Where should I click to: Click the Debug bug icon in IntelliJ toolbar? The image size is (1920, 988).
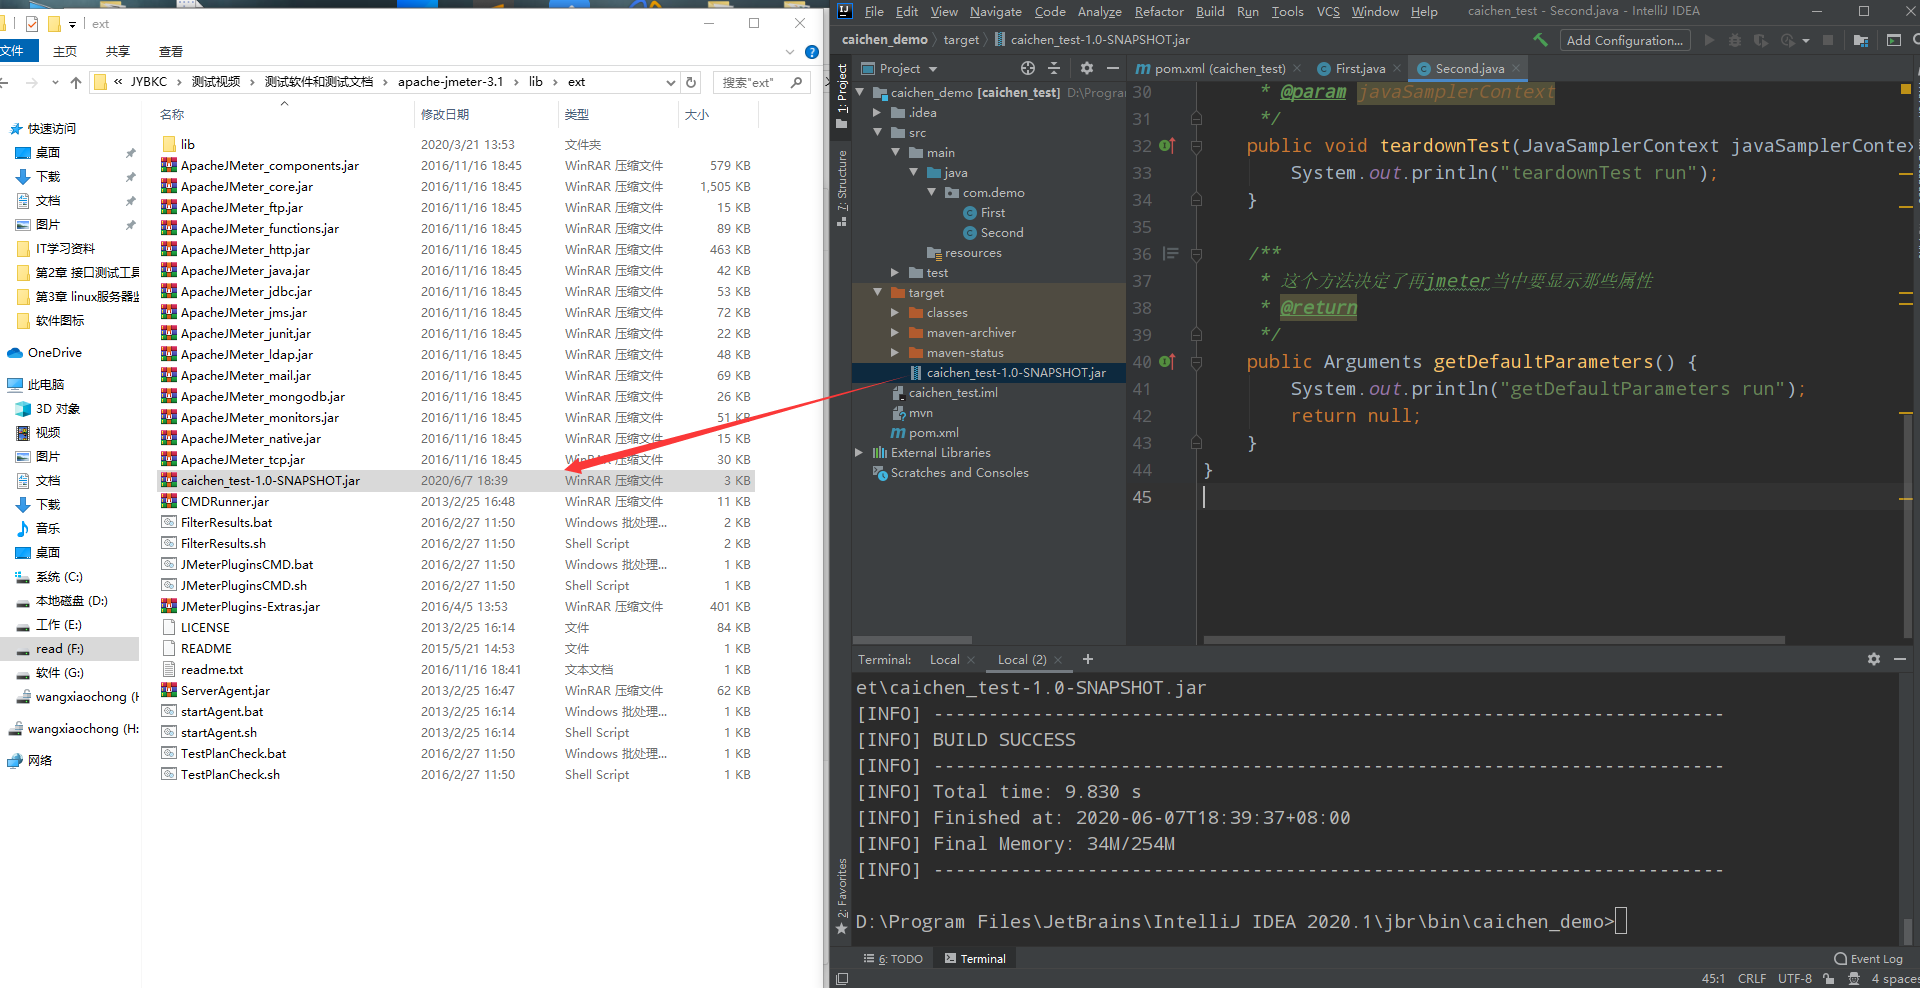click(1735, 40)
